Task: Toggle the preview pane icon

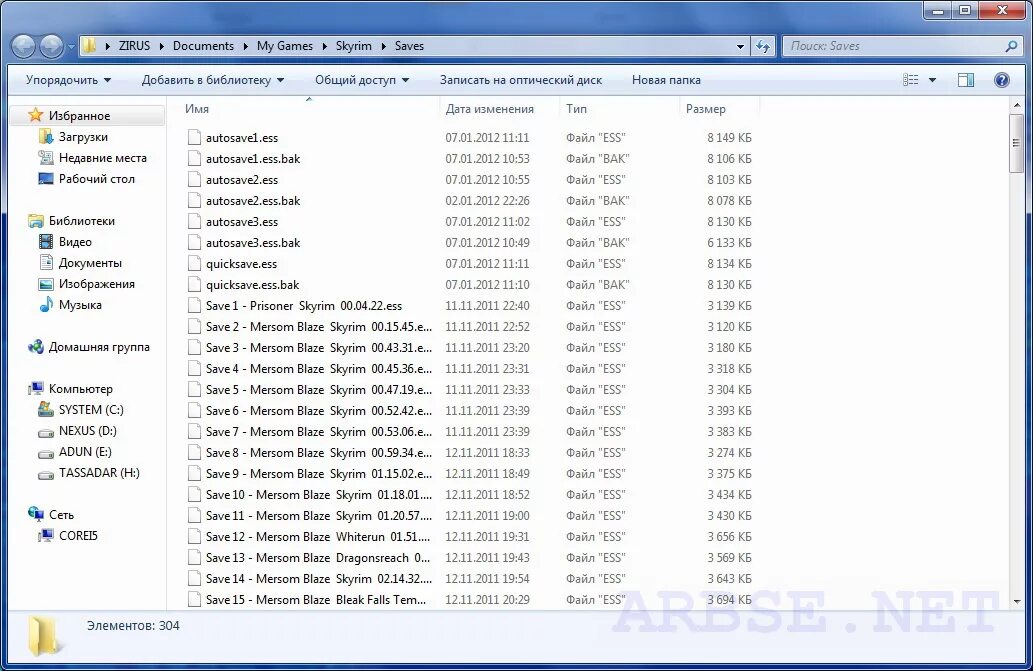Action: point(966,80)
